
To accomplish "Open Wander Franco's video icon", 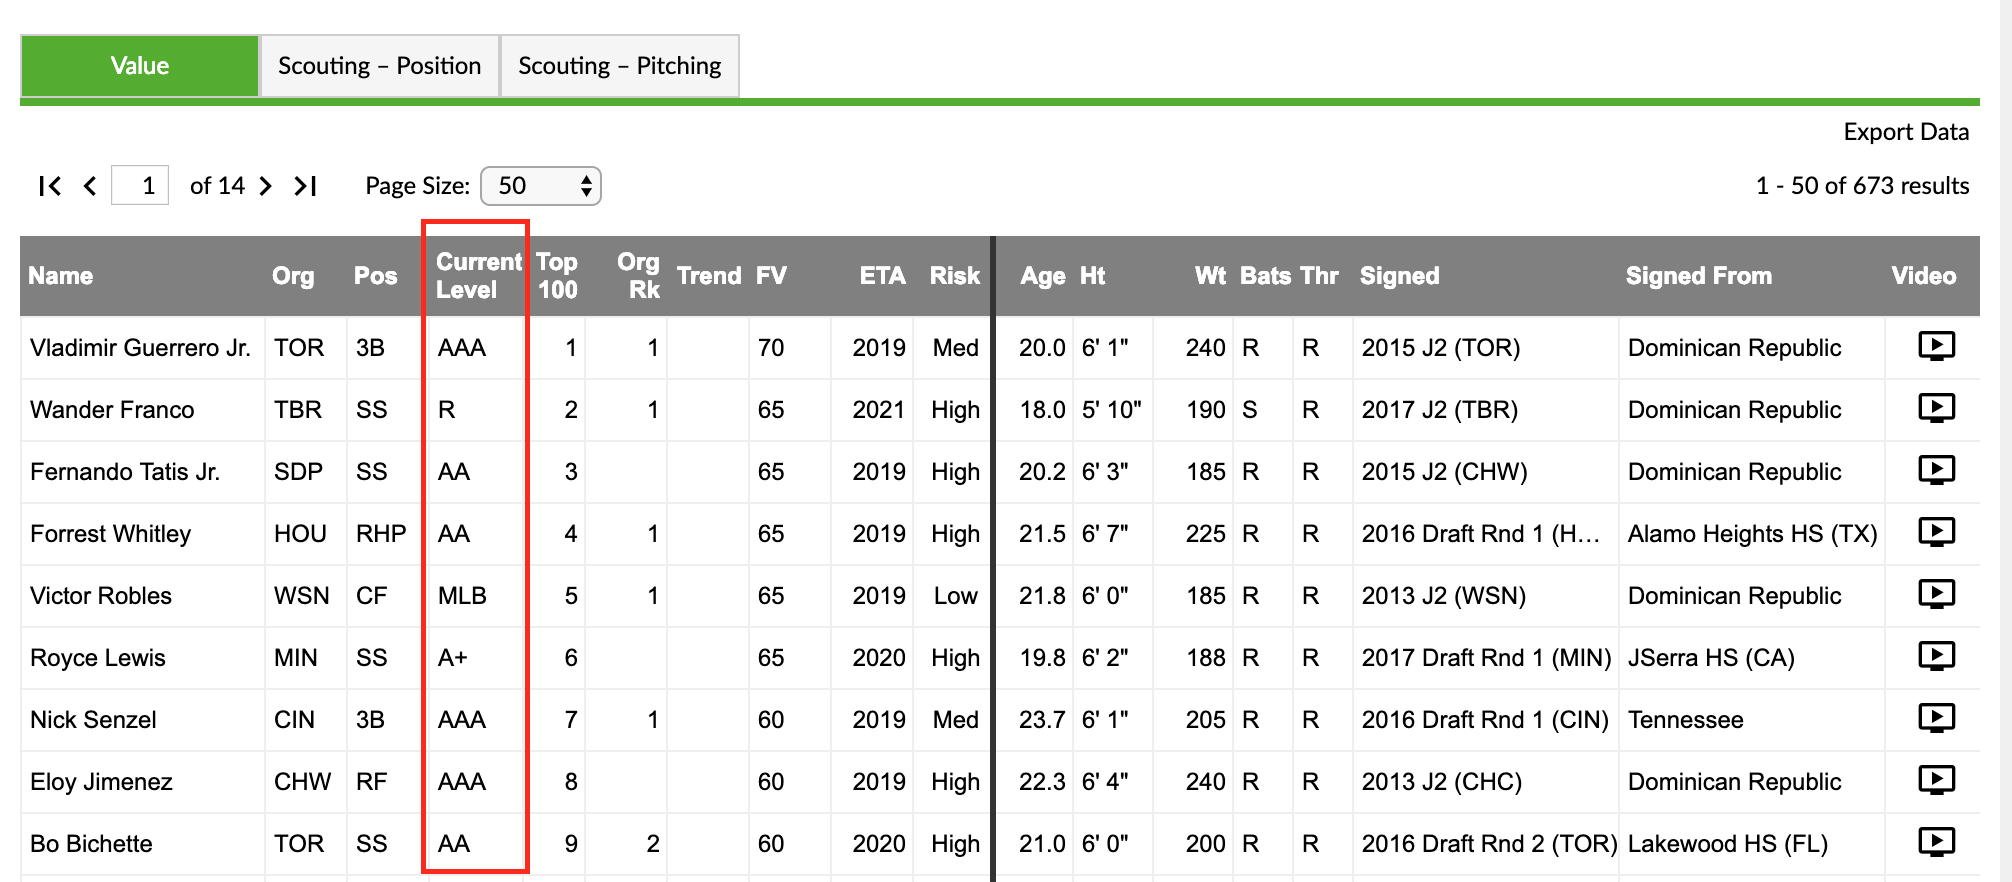I will (x=1936, y=408).
